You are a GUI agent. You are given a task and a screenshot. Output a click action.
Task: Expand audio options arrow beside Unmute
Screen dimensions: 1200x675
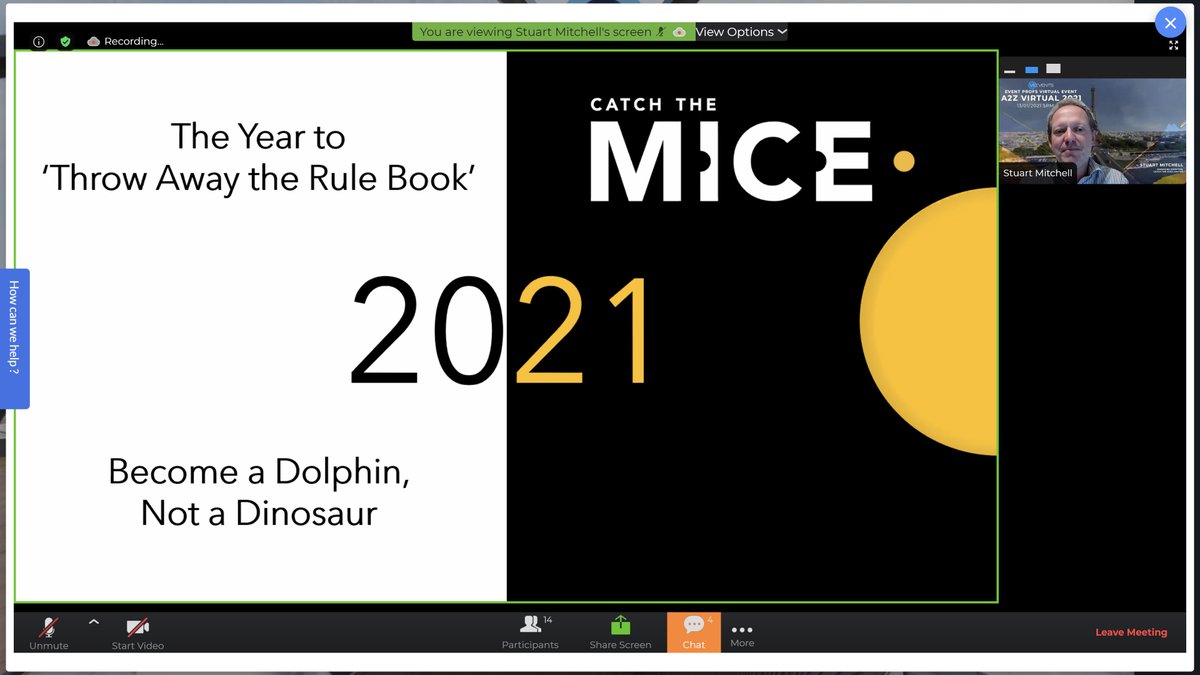[x=93, y=622]
